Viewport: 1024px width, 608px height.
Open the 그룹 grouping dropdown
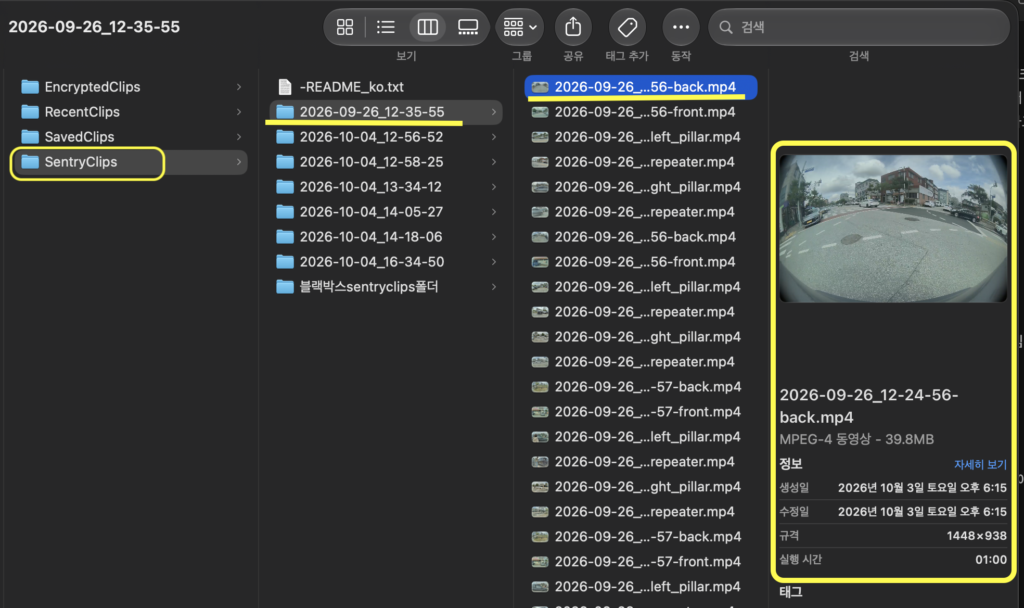tap(519, 27)
